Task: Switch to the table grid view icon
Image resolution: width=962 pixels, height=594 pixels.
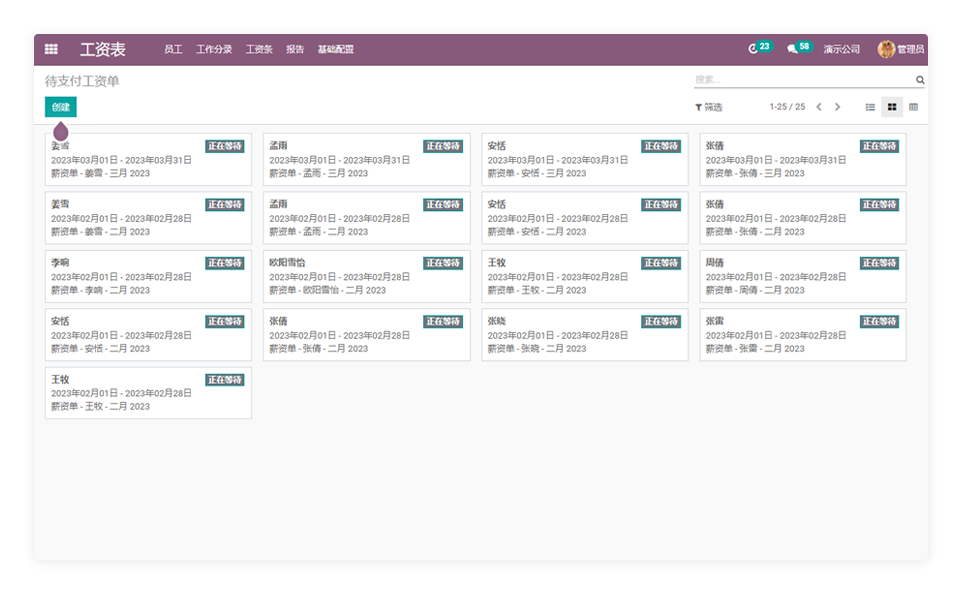Action: [x=913, y=107]
